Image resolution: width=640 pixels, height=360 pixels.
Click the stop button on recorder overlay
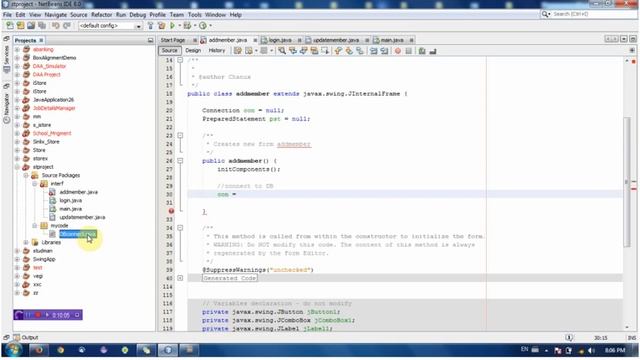38,315
